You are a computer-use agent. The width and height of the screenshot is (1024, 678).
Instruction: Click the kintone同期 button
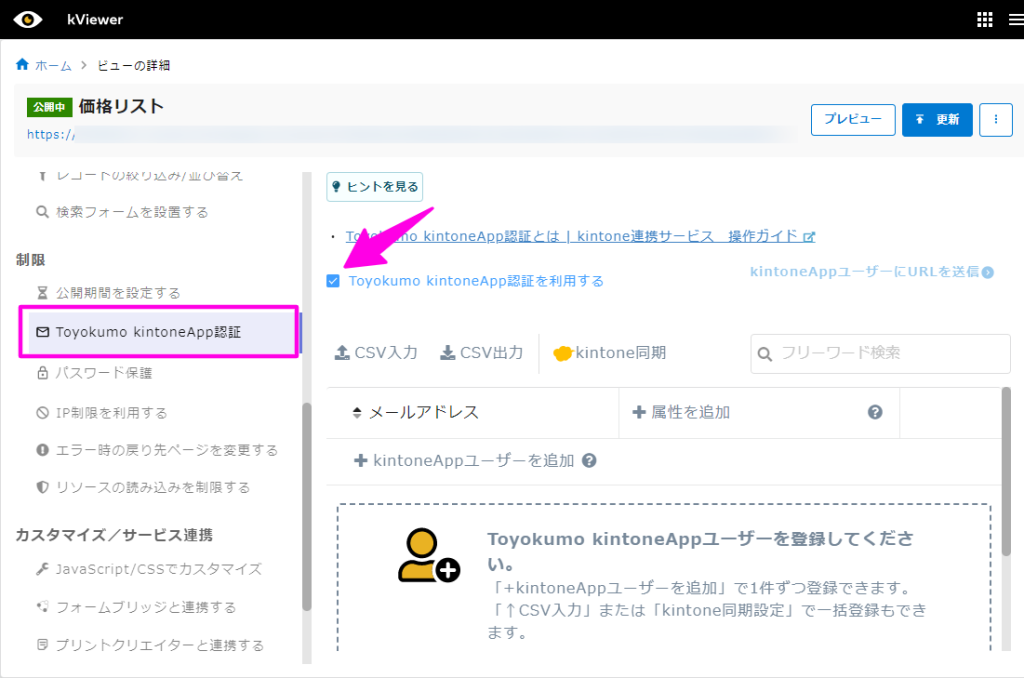click(x=609, y=353)
